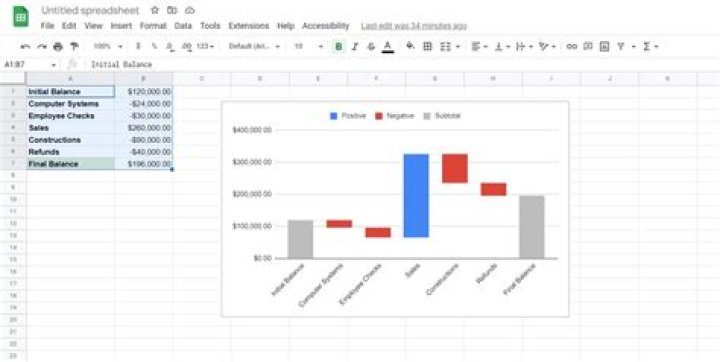The image size is (720, 362).
Task: Expand the functions sigma dropdown
Action: click(x=651, y=46)
